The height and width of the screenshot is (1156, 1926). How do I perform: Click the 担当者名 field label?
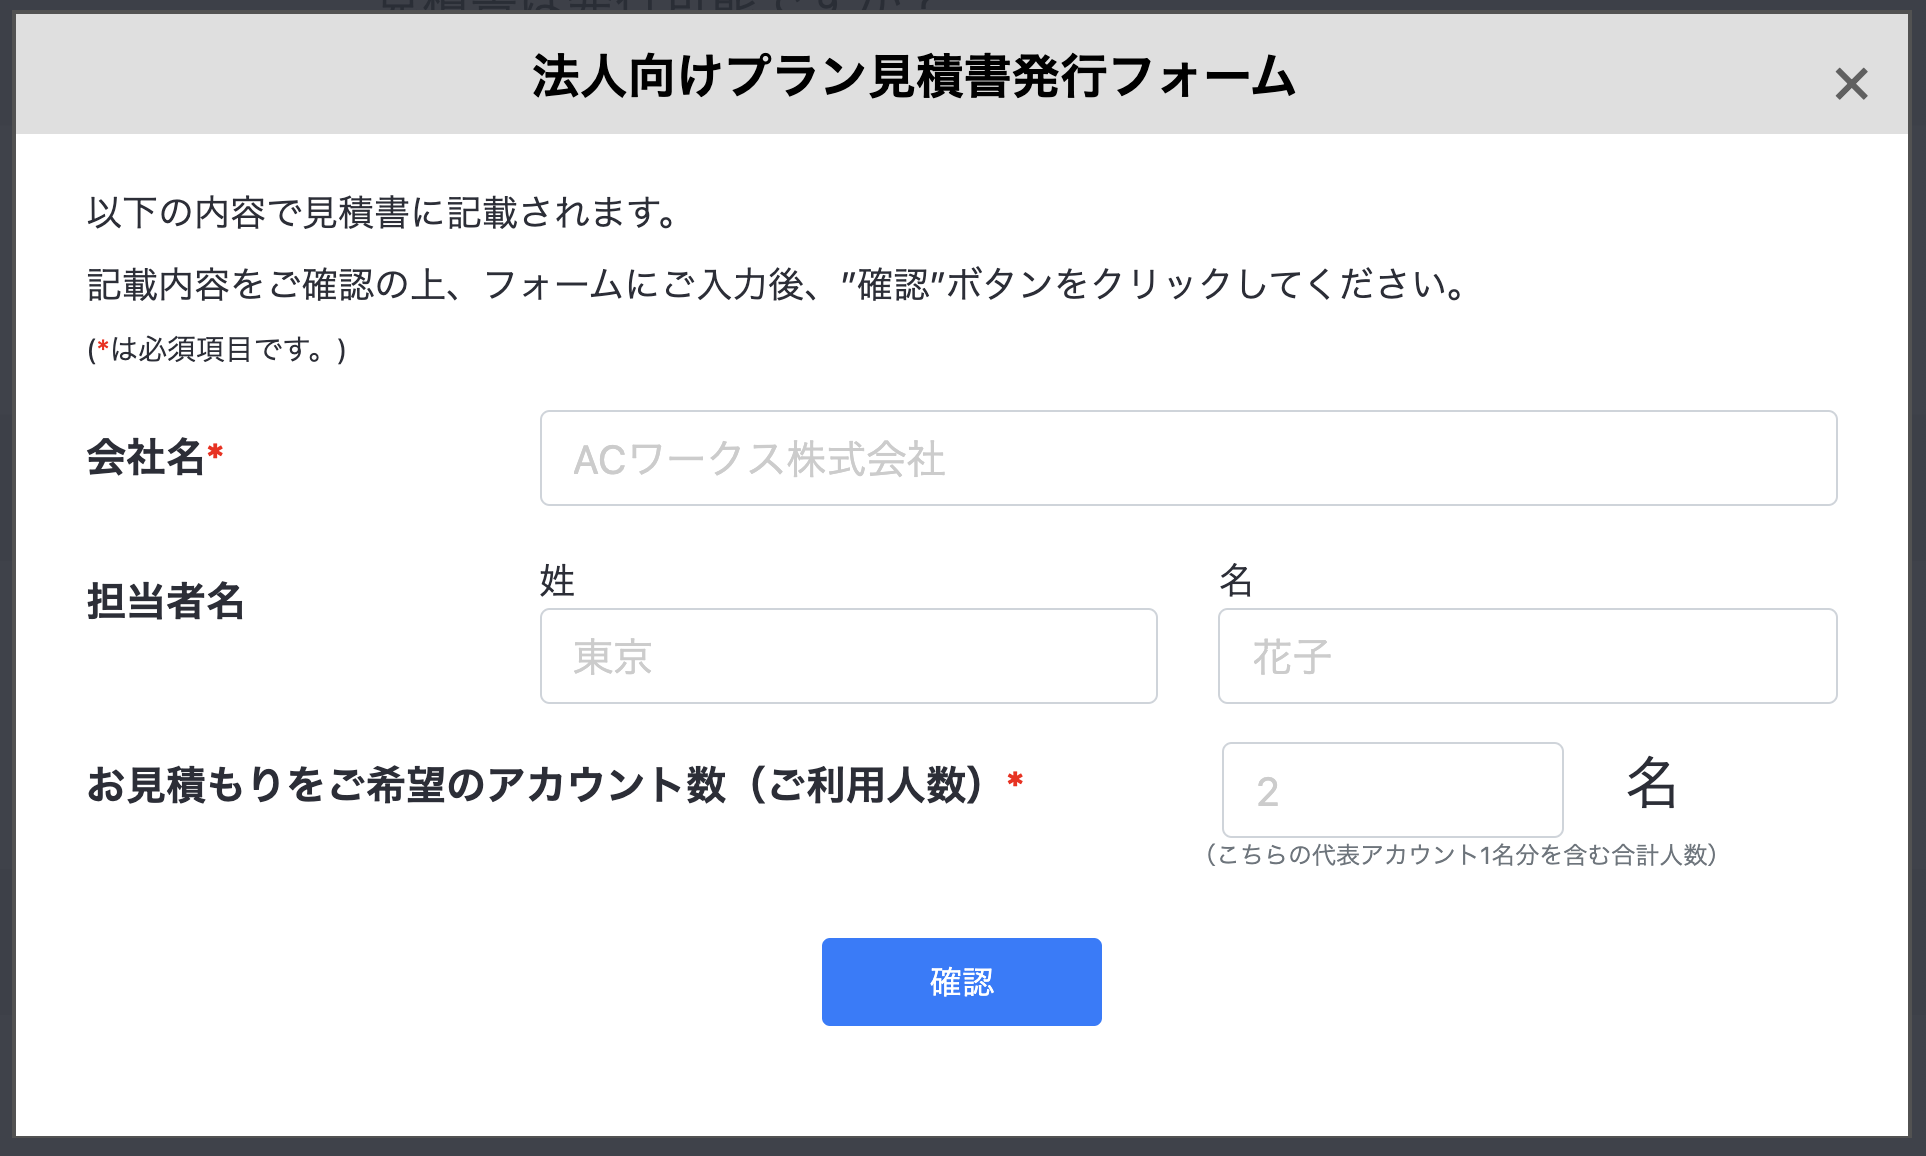point(166,603)
